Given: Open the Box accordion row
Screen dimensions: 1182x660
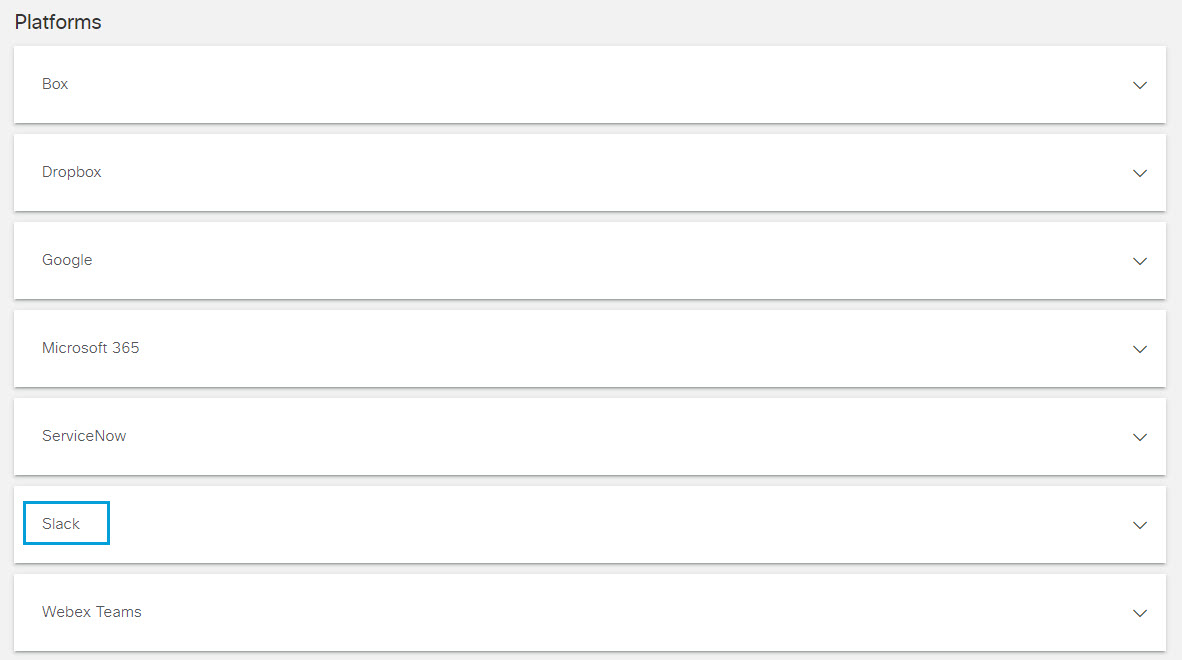Looking at the screenshot, I should click(589, 84).
